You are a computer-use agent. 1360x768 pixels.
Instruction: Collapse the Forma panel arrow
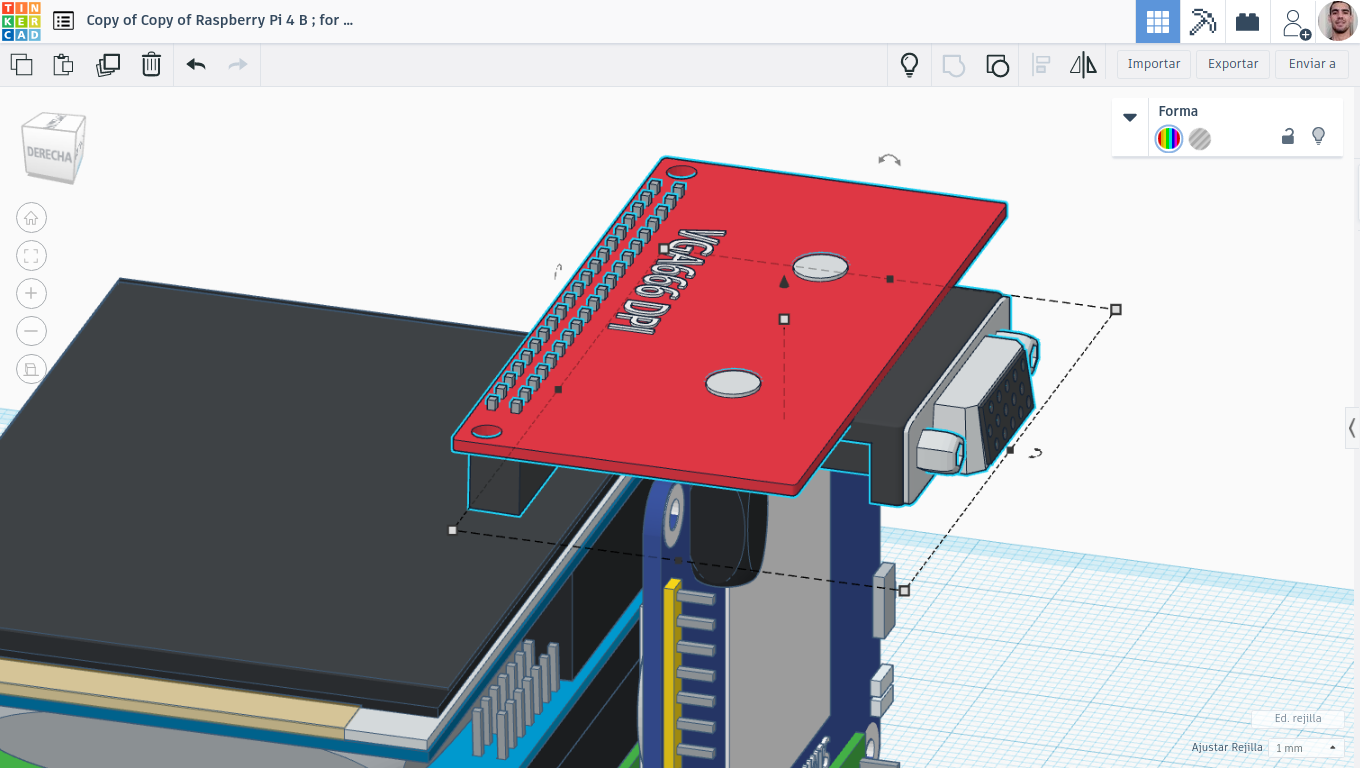1130,117
